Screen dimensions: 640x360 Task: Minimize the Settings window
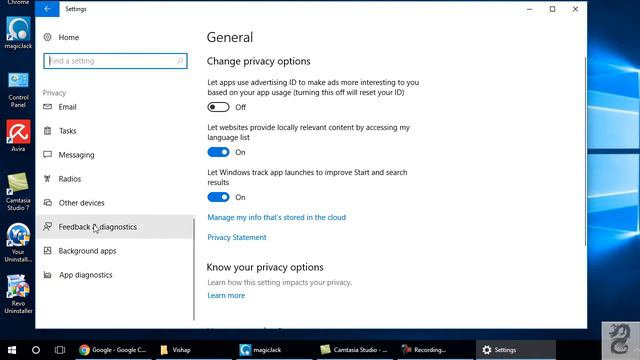529,9
